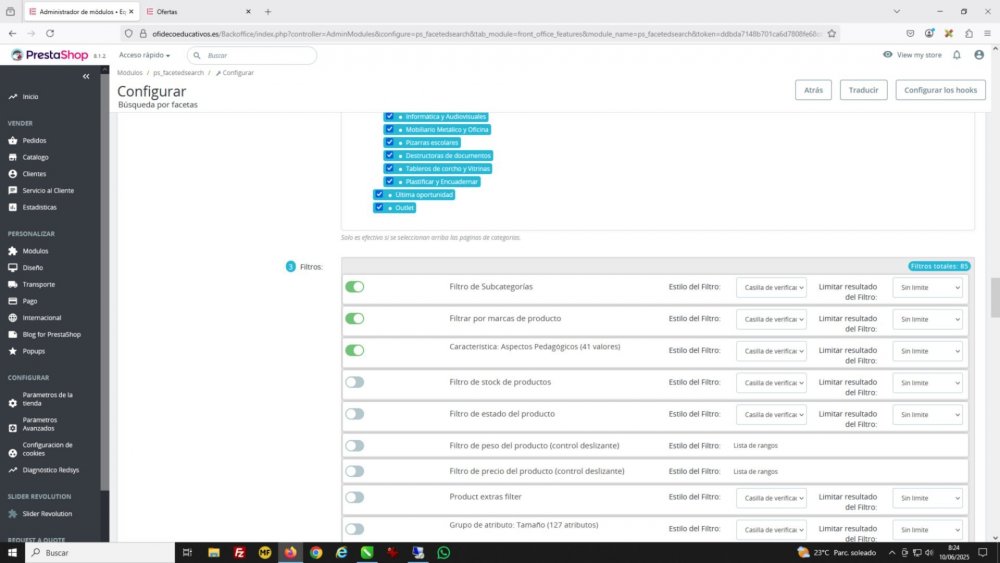1000x563 pixels.
Task: Open limit dropdown for Product extras filter
Action: [927, 498]
